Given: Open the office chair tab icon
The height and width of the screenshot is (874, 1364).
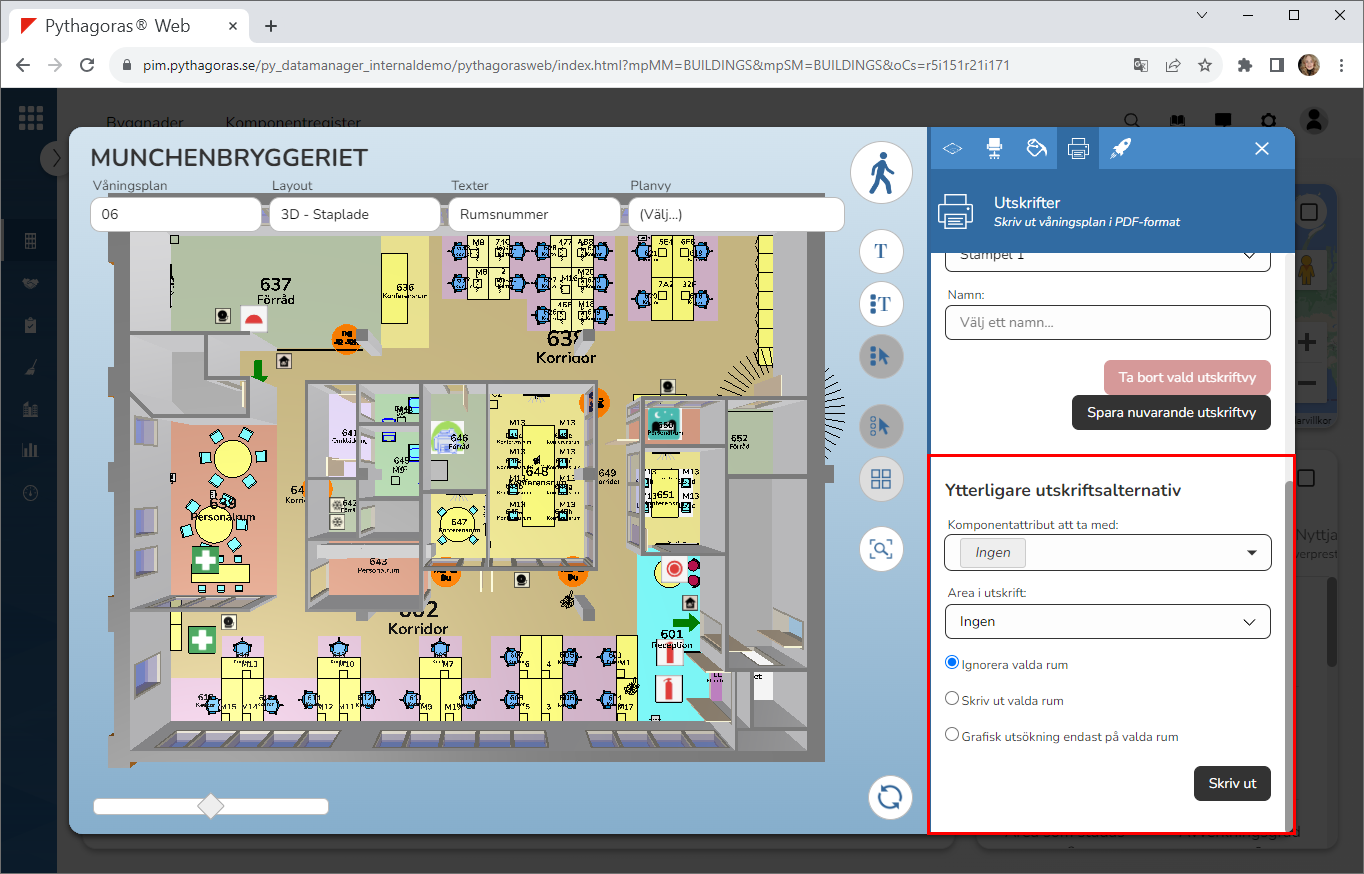Looking at the screenshot, I should pyautogui.click(x=994, y=149).
